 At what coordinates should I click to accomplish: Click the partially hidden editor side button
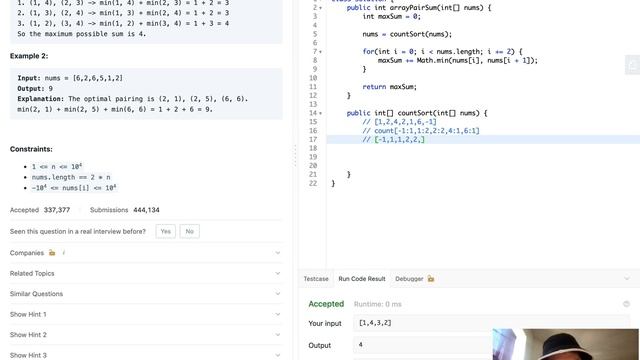[632, 64]
